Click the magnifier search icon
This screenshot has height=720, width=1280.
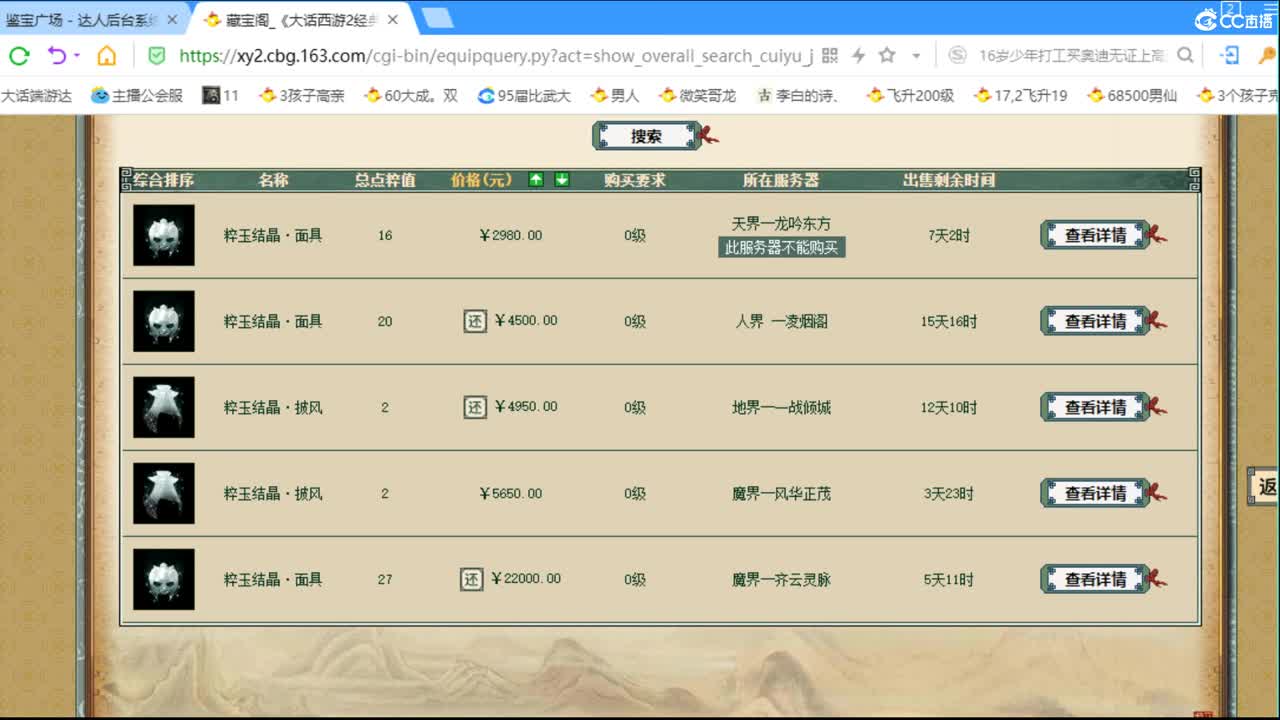click(x=1185, y=56)
